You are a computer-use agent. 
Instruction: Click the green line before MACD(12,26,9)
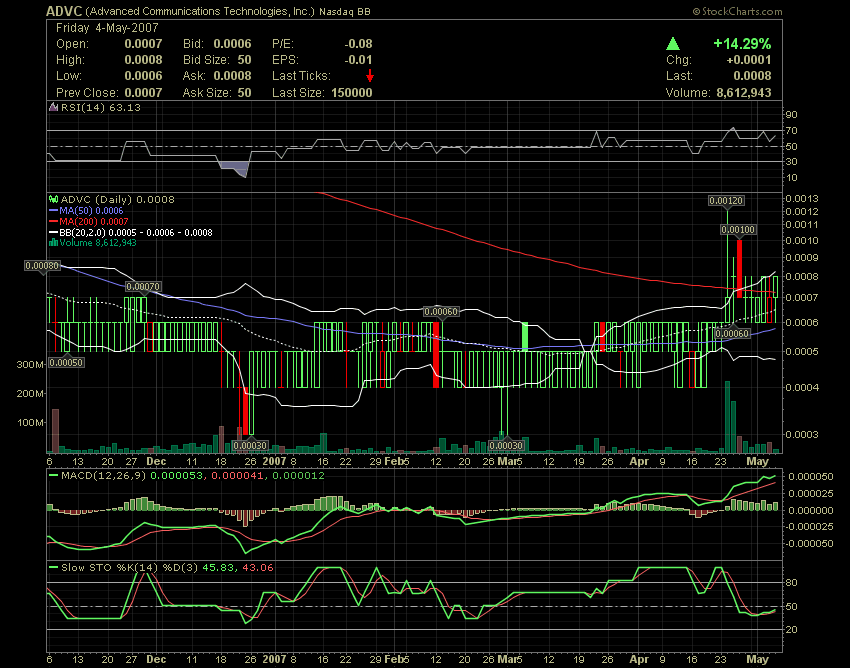tap(53, 476)
